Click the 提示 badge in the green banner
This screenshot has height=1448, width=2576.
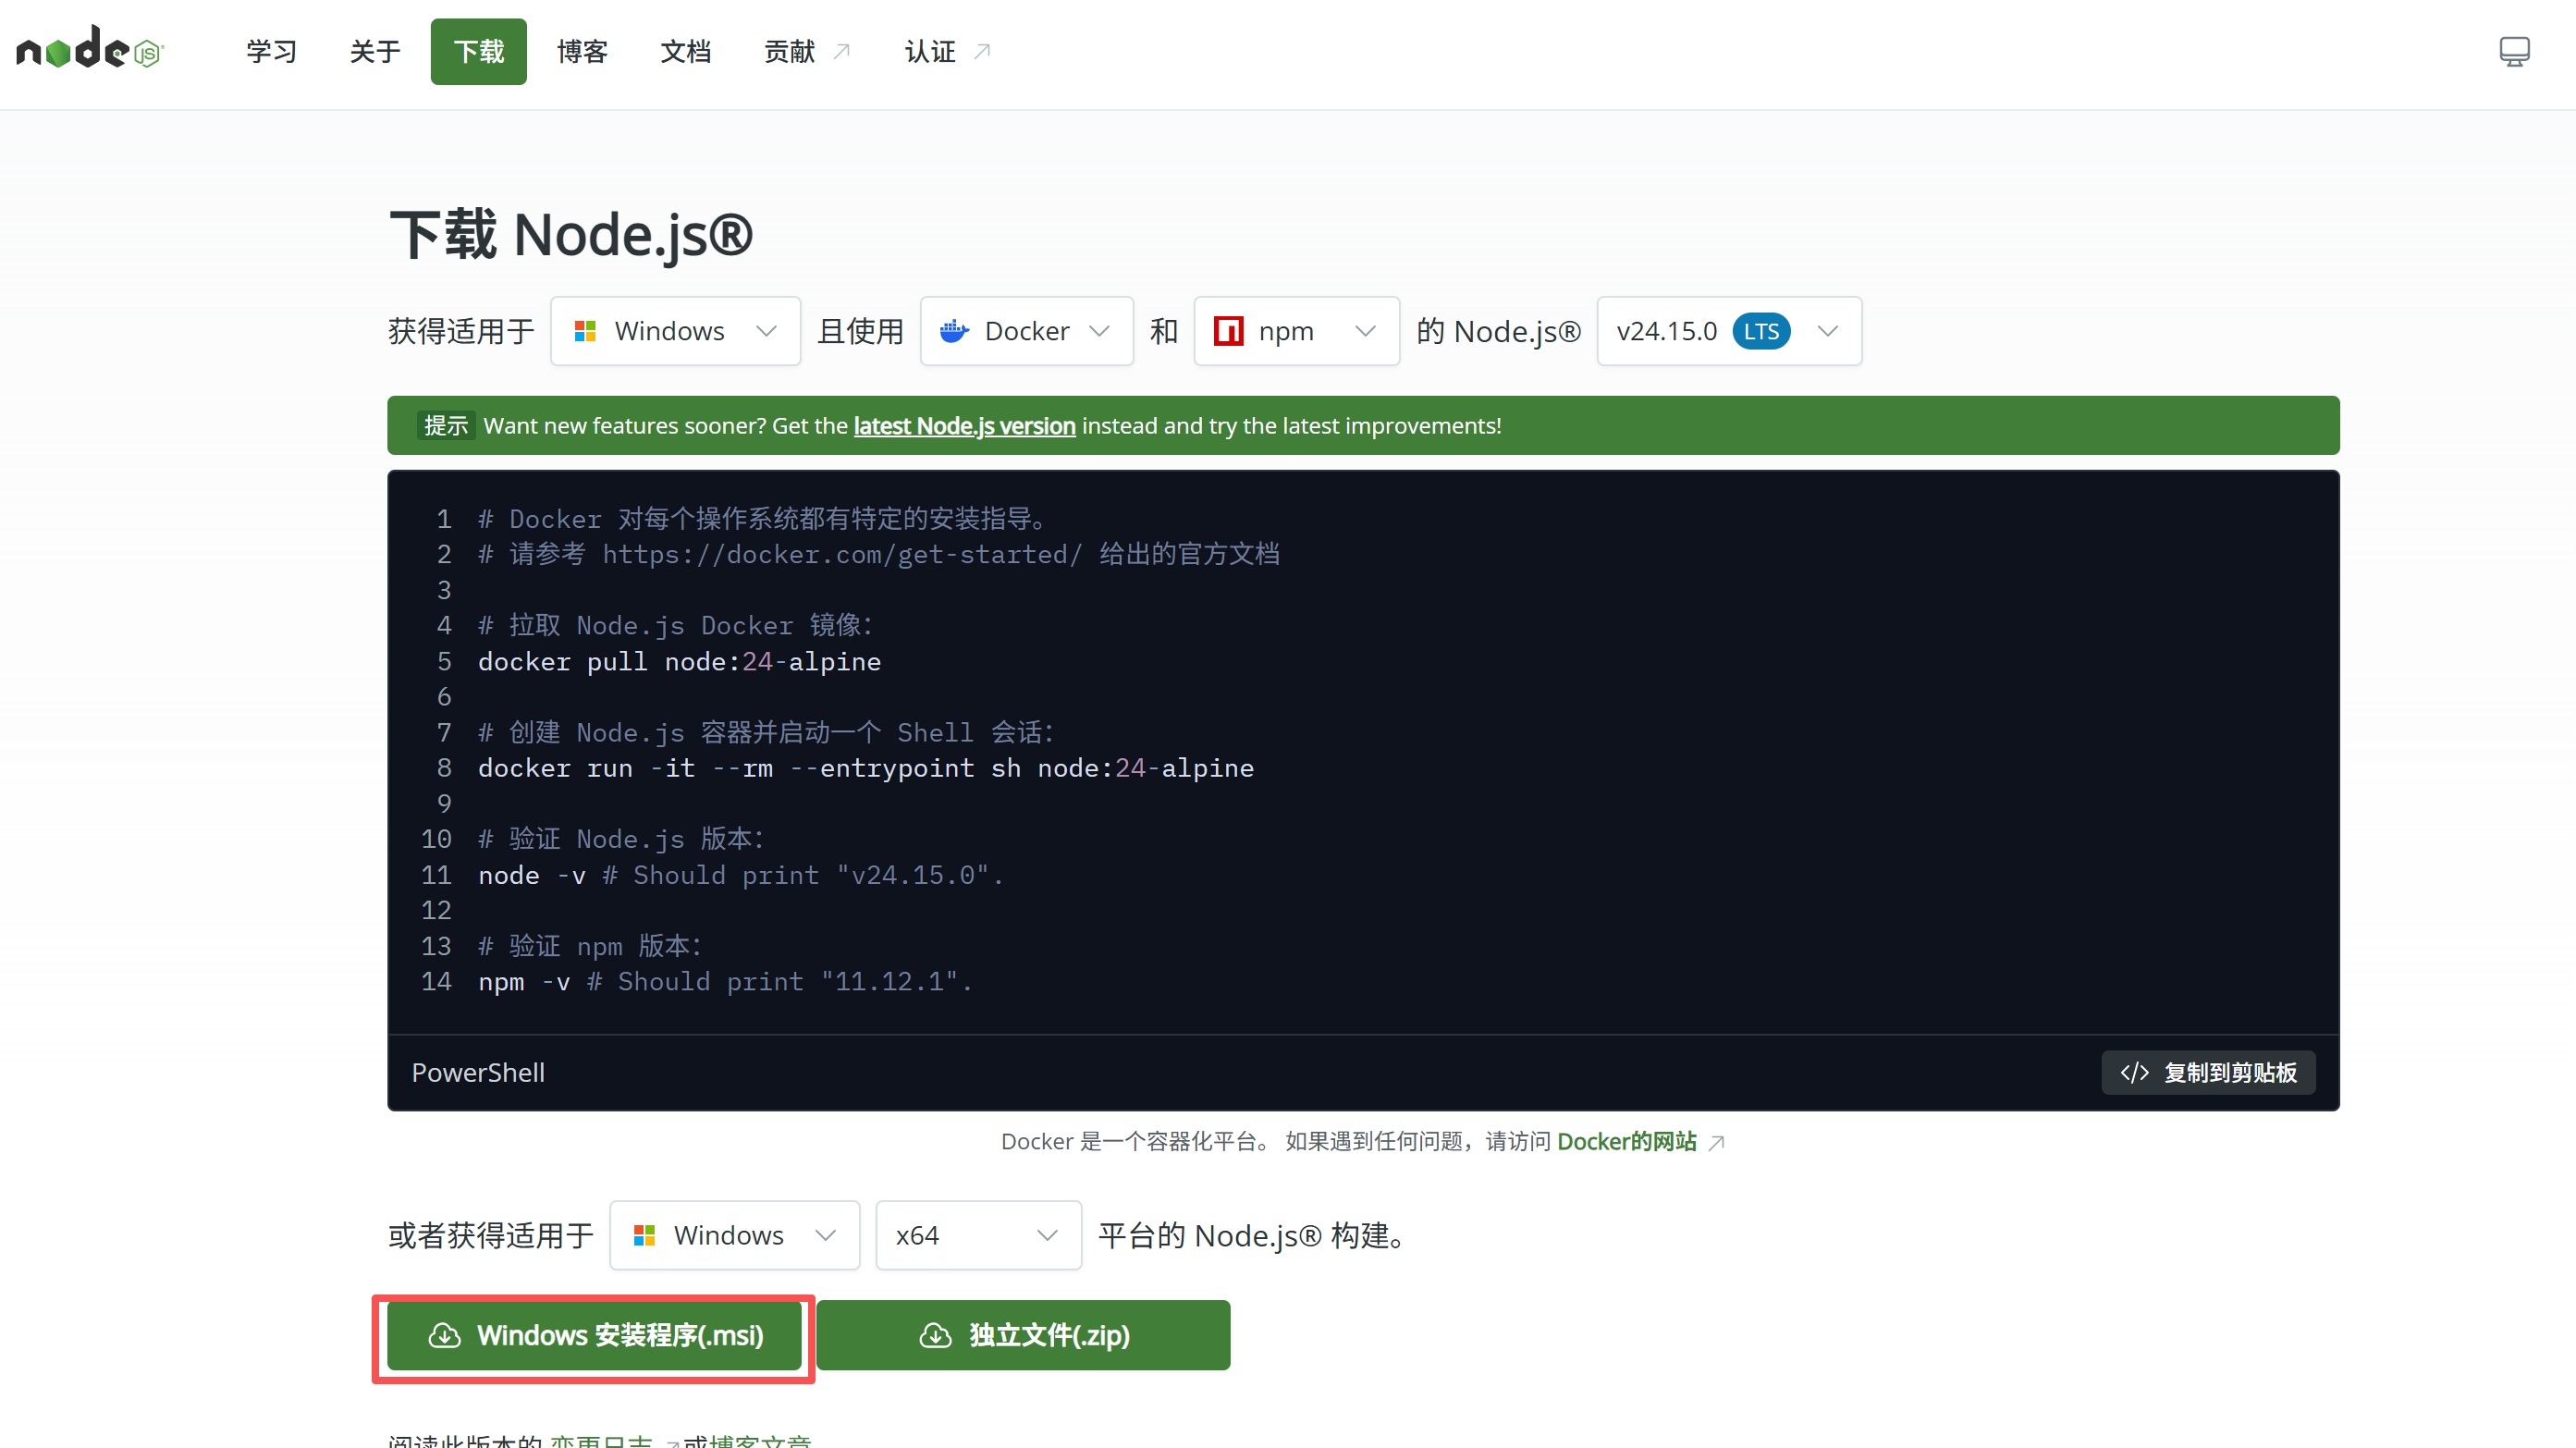point(446,426)
